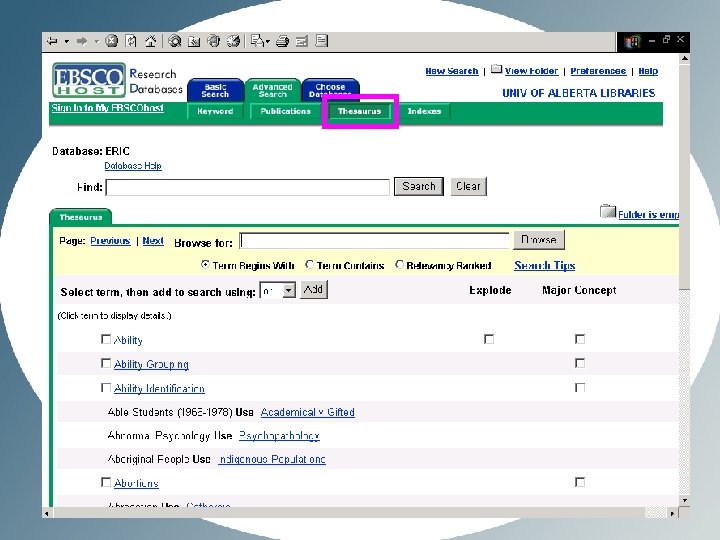
Task: Go to the browser Home page icon
Action: (151, 41)
